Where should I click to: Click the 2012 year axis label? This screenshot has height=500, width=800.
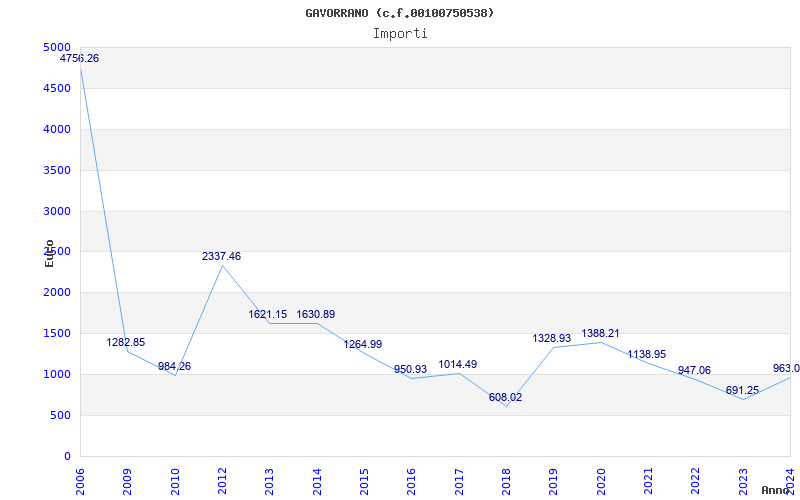pos(222,481)
